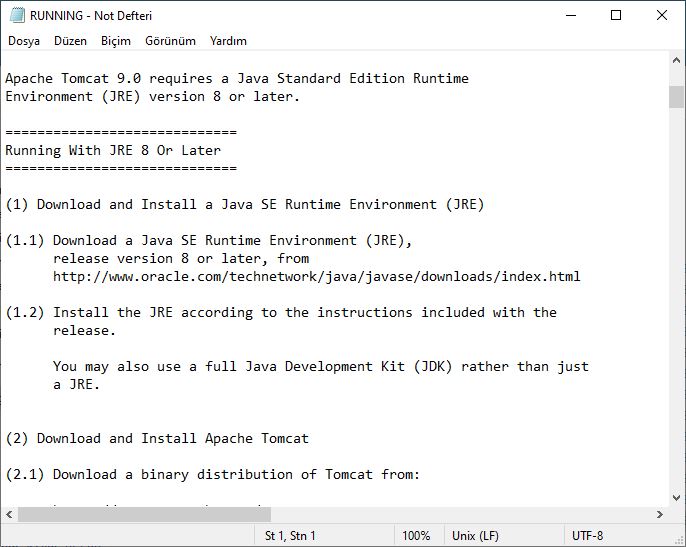Click the 'Unix (LF)' status bar entry
The height and width of the screenshot is (547, 686).
(x=475, y=536)
